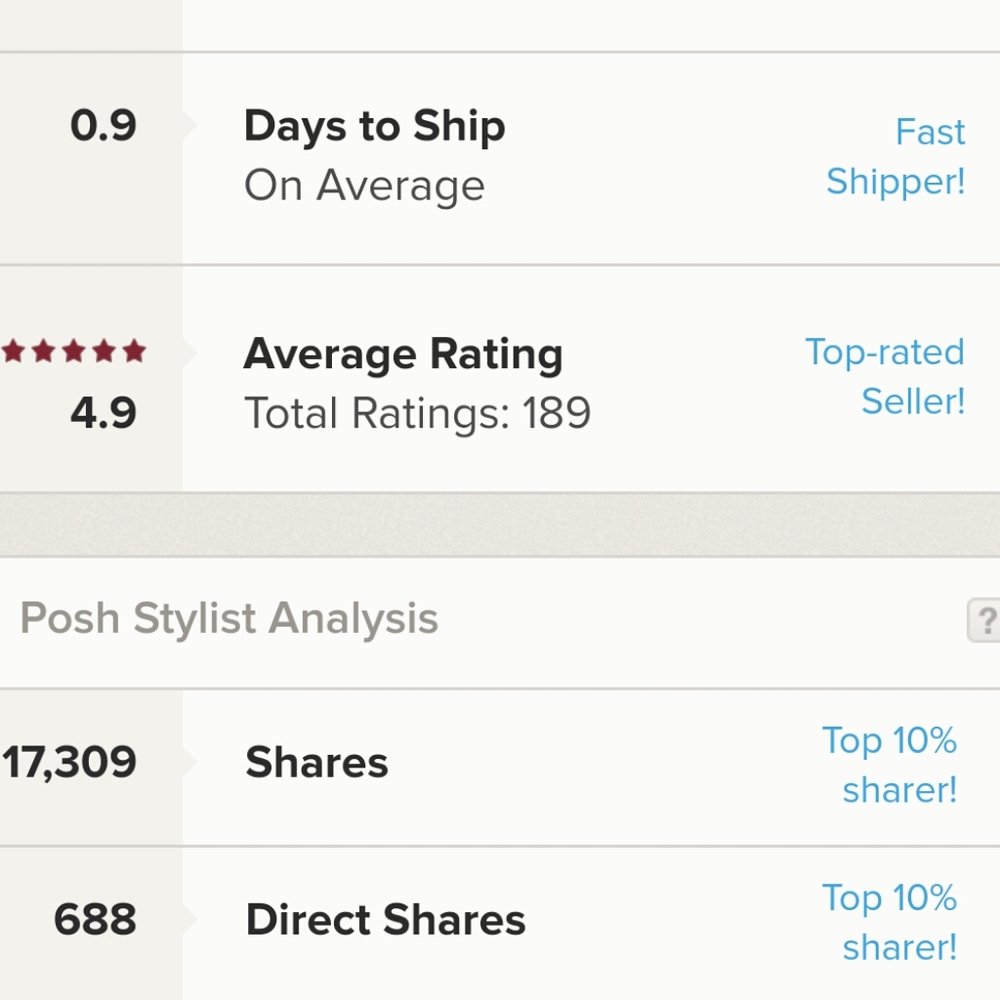Viewport: 1000px width, 1000px height.
Task: Click the first star in the rating
Action: (x=13, y=352)
